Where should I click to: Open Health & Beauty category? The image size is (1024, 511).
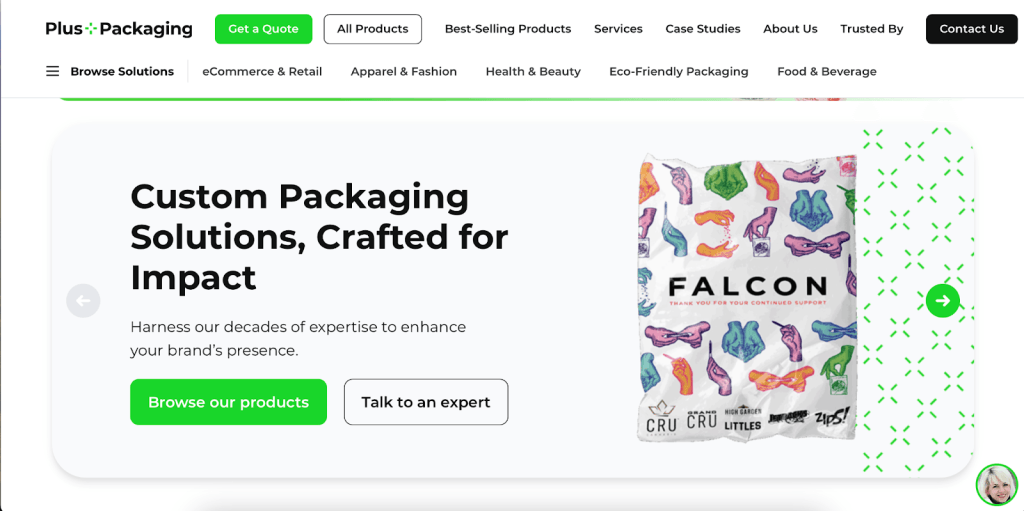(533, 72)
